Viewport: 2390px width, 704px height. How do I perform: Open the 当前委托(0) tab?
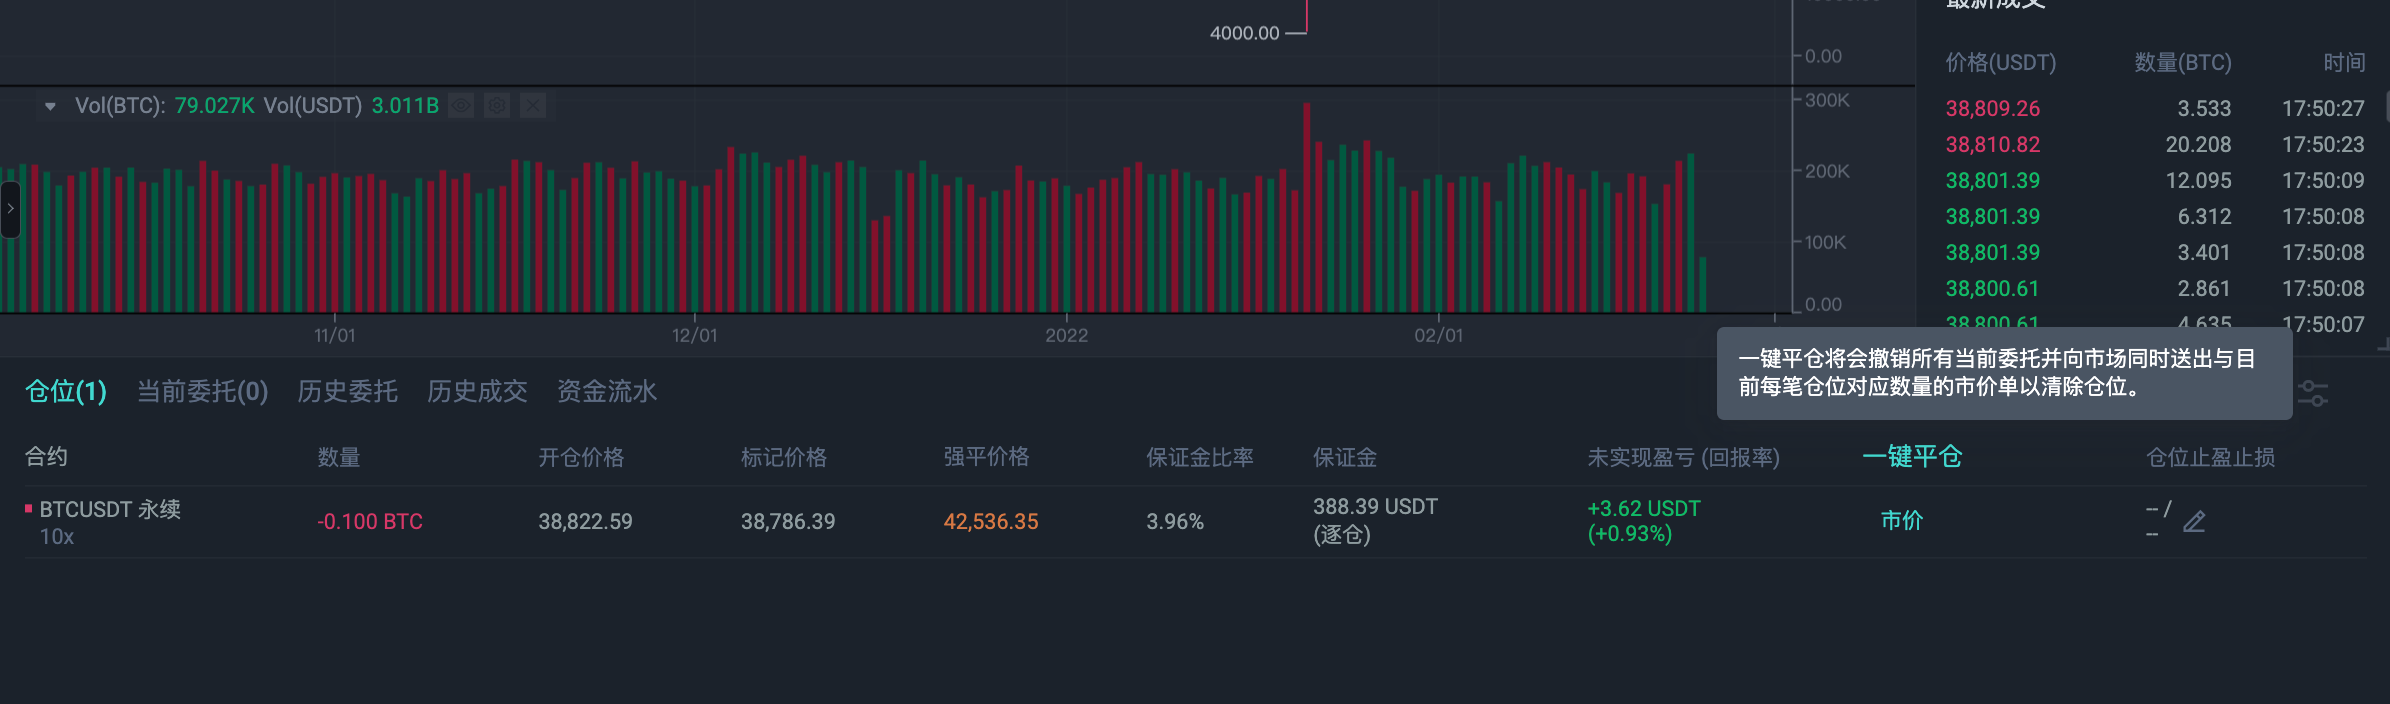pyautogui.click(x=202, y=391)
